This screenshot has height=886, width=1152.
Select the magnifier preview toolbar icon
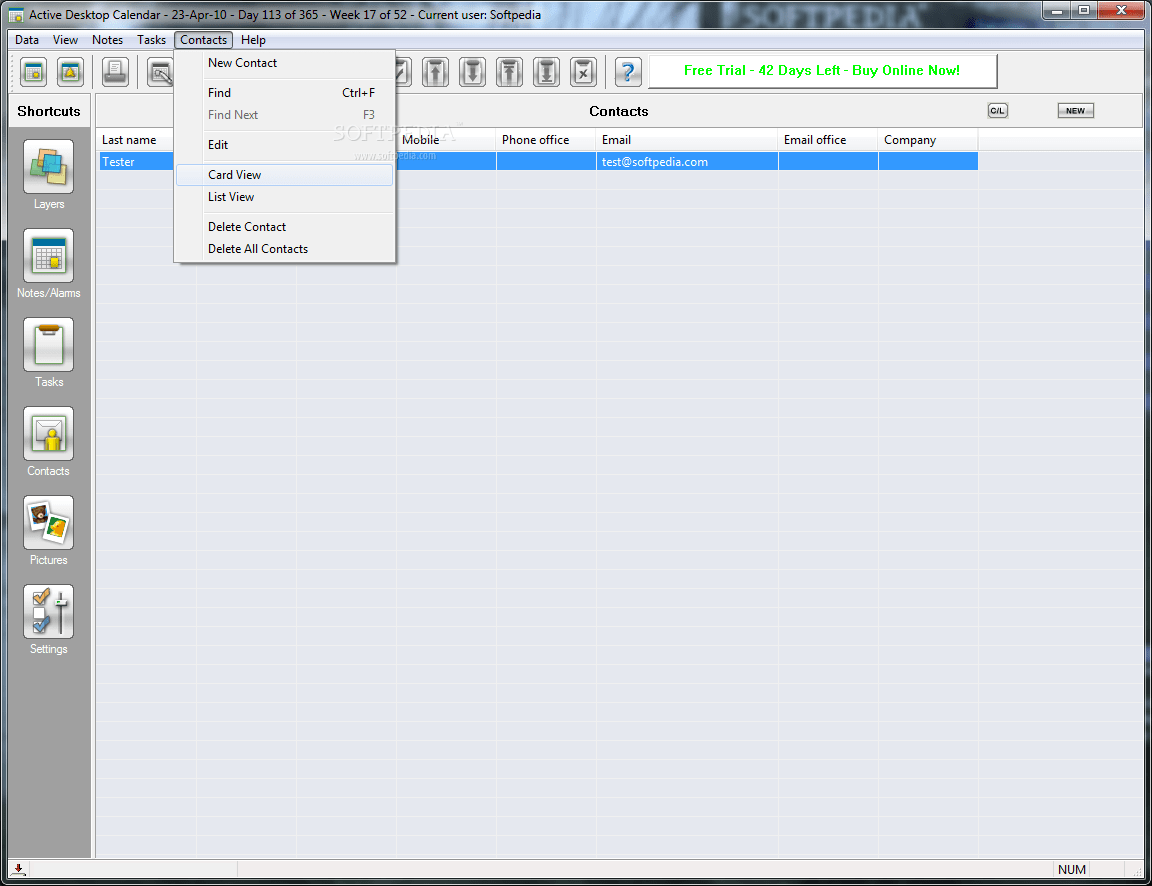pos(161,71)
